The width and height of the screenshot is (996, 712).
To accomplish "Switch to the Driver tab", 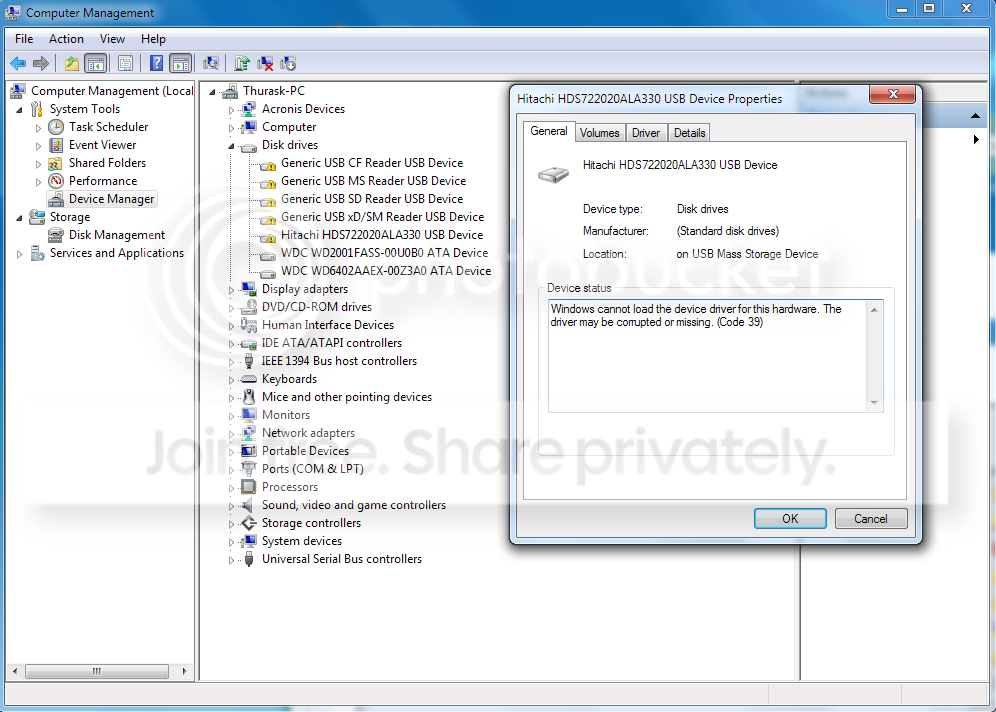I will coord(645,133).
